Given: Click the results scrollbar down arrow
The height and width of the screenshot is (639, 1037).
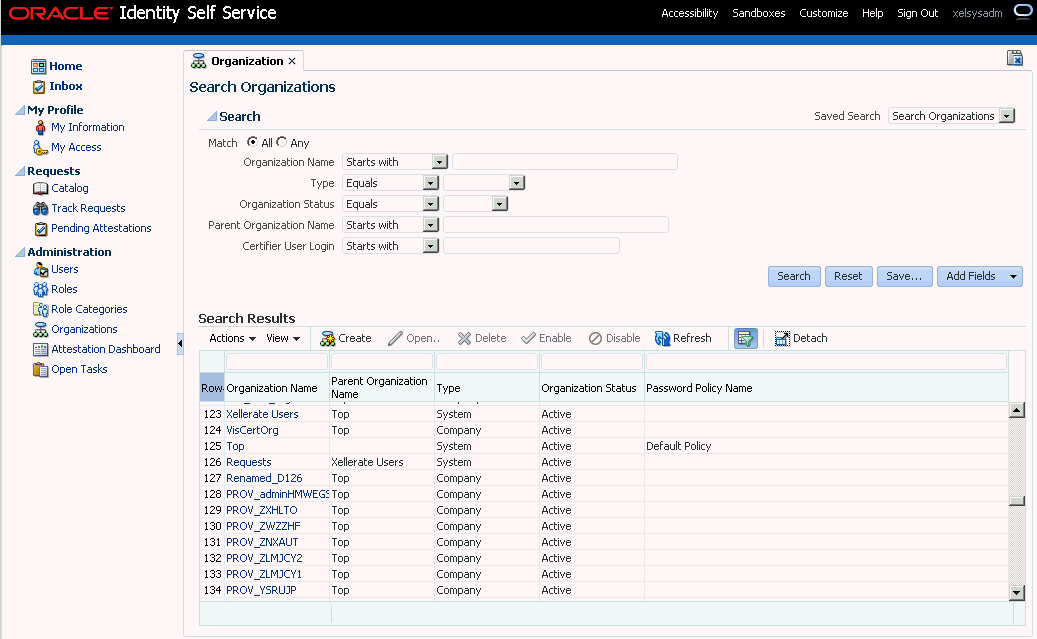Looking at the screenshot, I should coord(1017,592).
